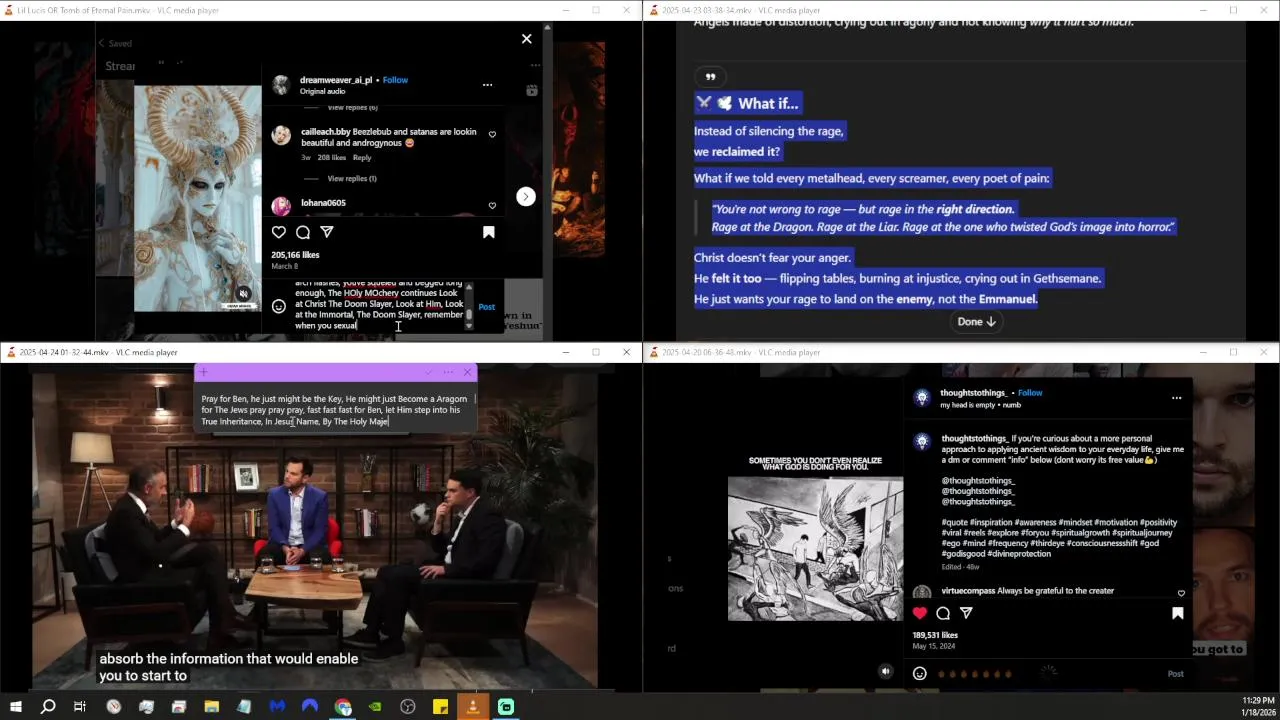
Task: Open OBS Studio from the taskbar
Action: coord(408,707)
